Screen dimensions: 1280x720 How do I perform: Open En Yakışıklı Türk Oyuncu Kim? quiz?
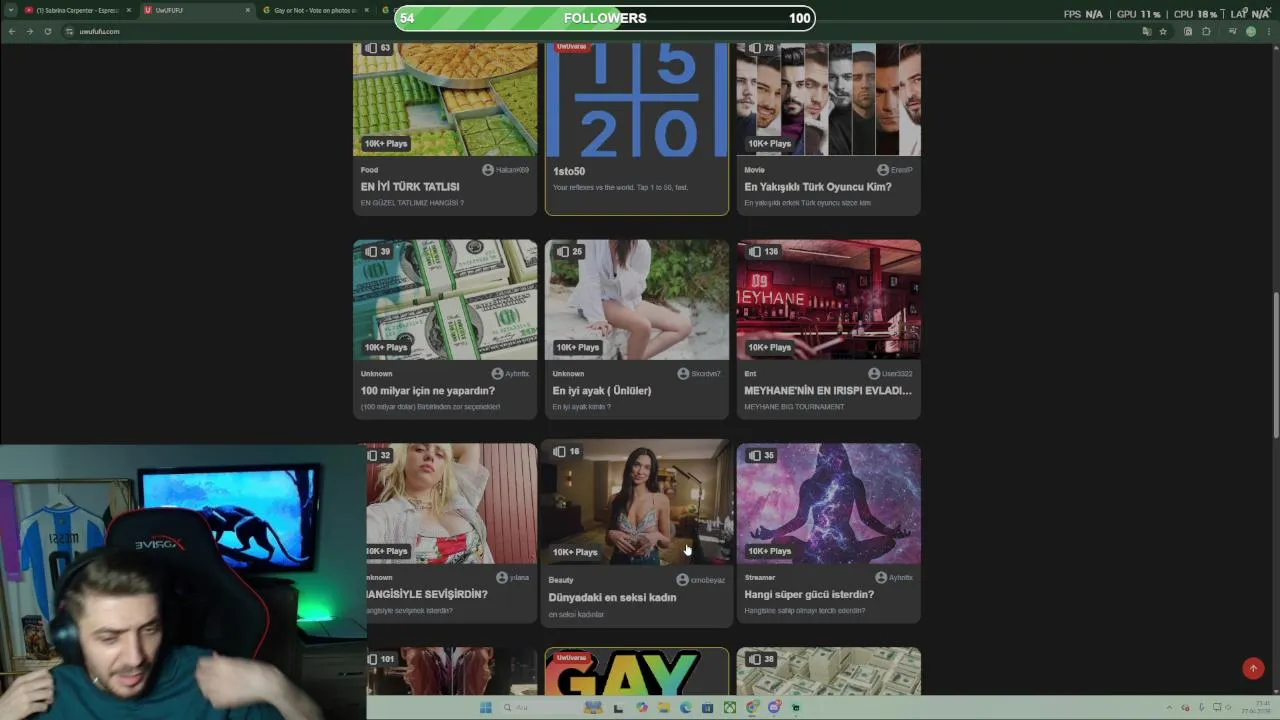[x=818, y=187]
